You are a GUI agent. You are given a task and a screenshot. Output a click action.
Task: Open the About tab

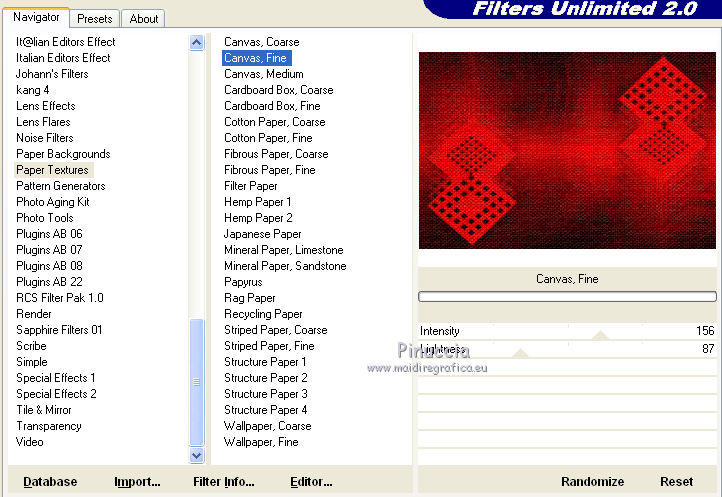pos(144,19)
